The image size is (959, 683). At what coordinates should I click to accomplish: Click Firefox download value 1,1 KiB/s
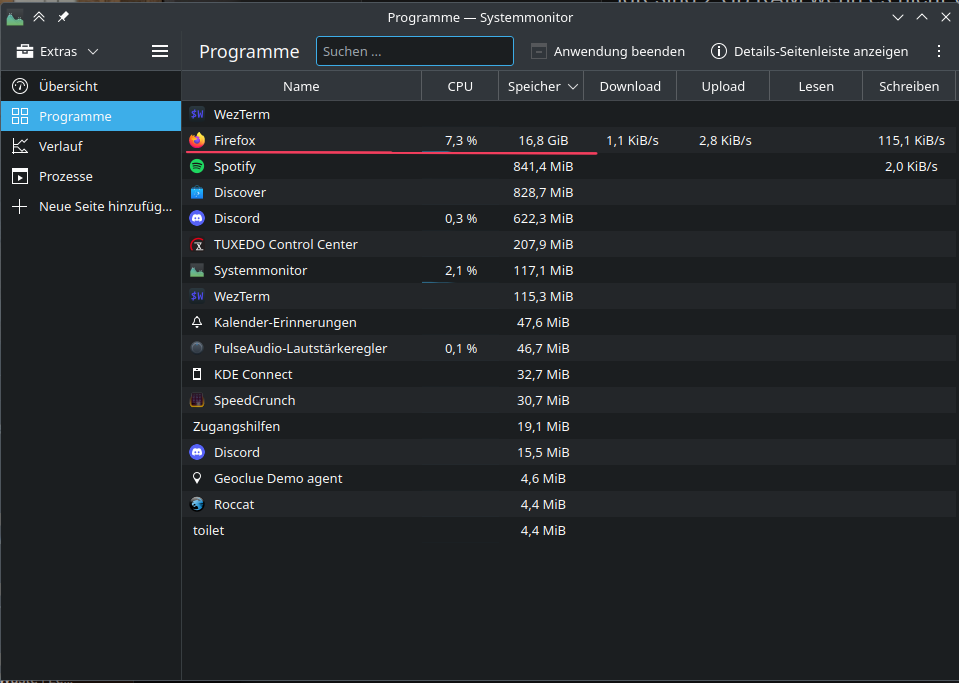click(x=632, y=140)
